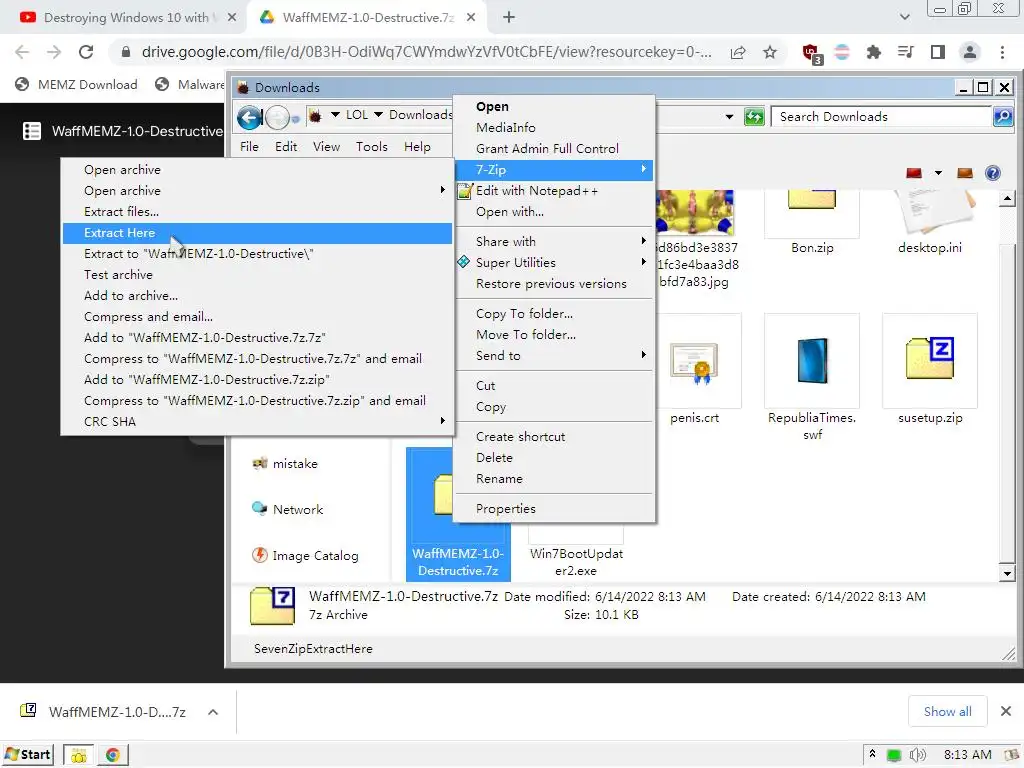Image resolution: width=1024 pixels, height=768 pixels.
Task: Open the view options dropdown arrow
Action: tap(938, 173)
